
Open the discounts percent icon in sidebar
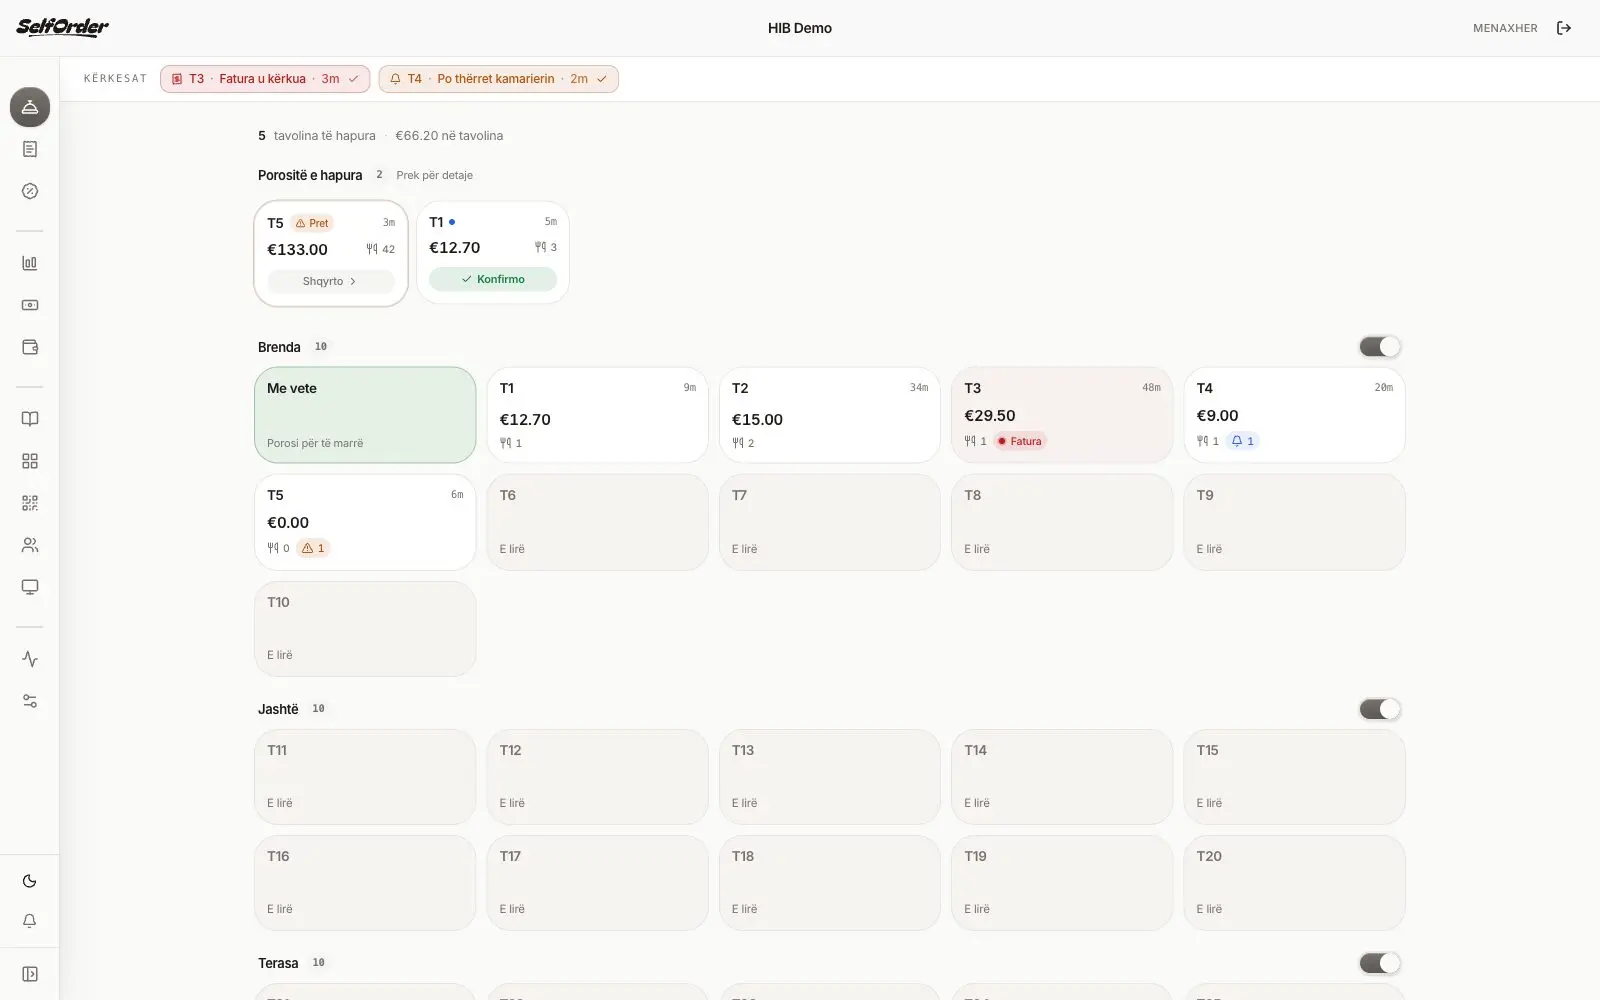pyautogui.click(x=30, y=191)
